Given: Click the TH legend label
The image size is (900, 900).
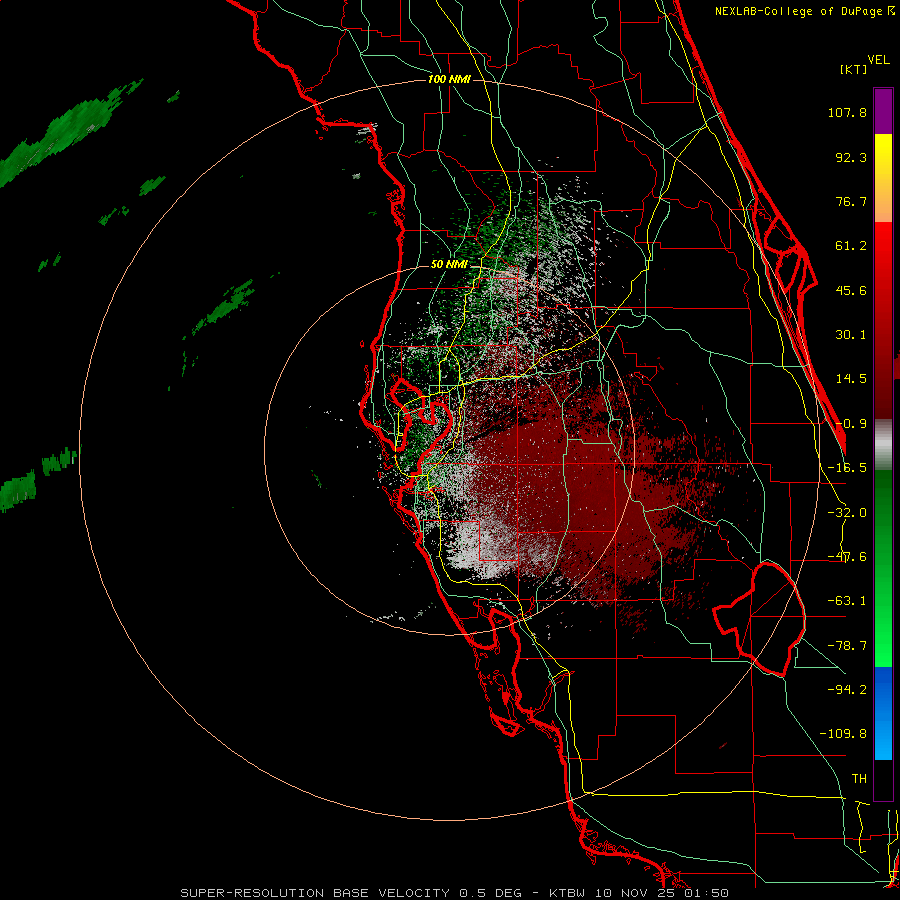Looking at the screenshot, I should point(859,778).
